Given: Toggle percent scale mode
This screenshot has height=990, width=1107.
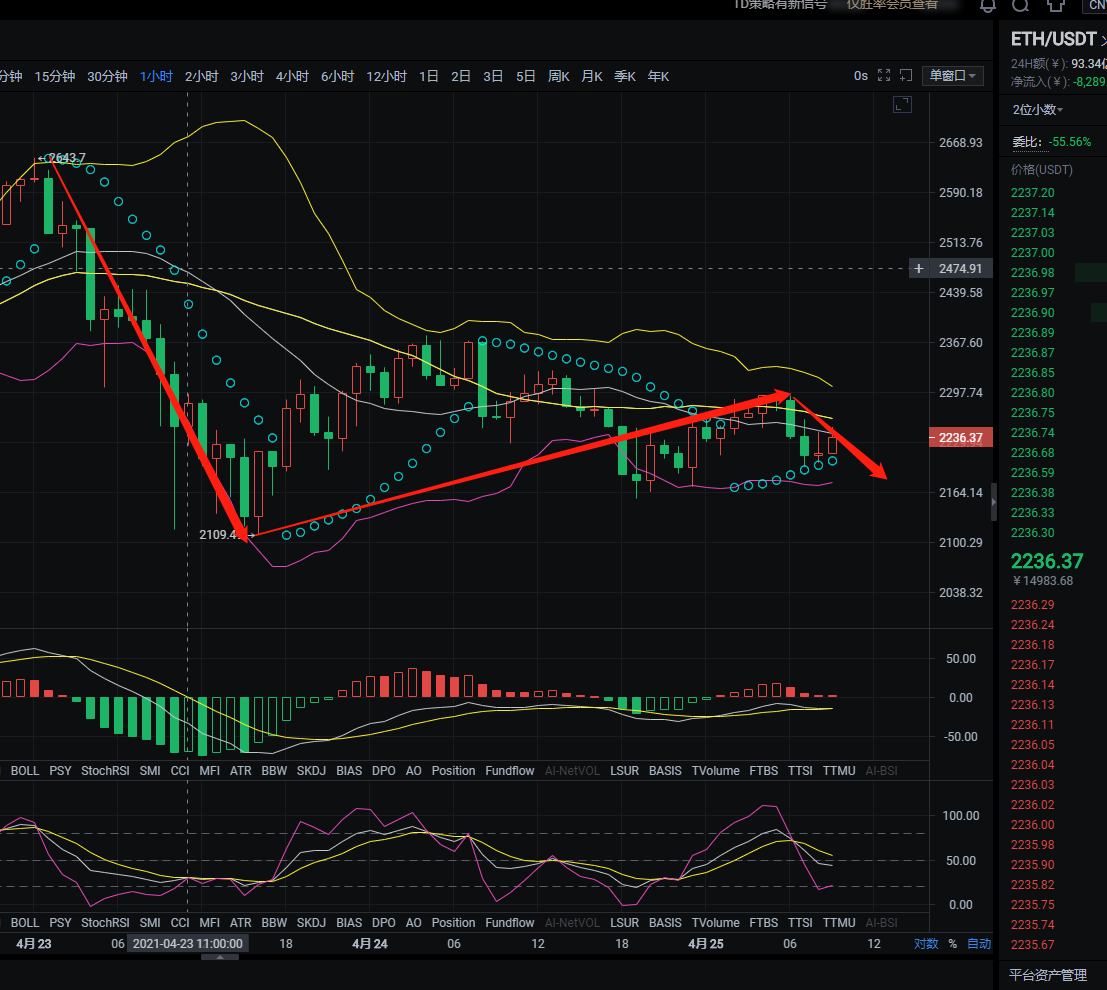Looking at the screenshot, I should tap(952, 944).
